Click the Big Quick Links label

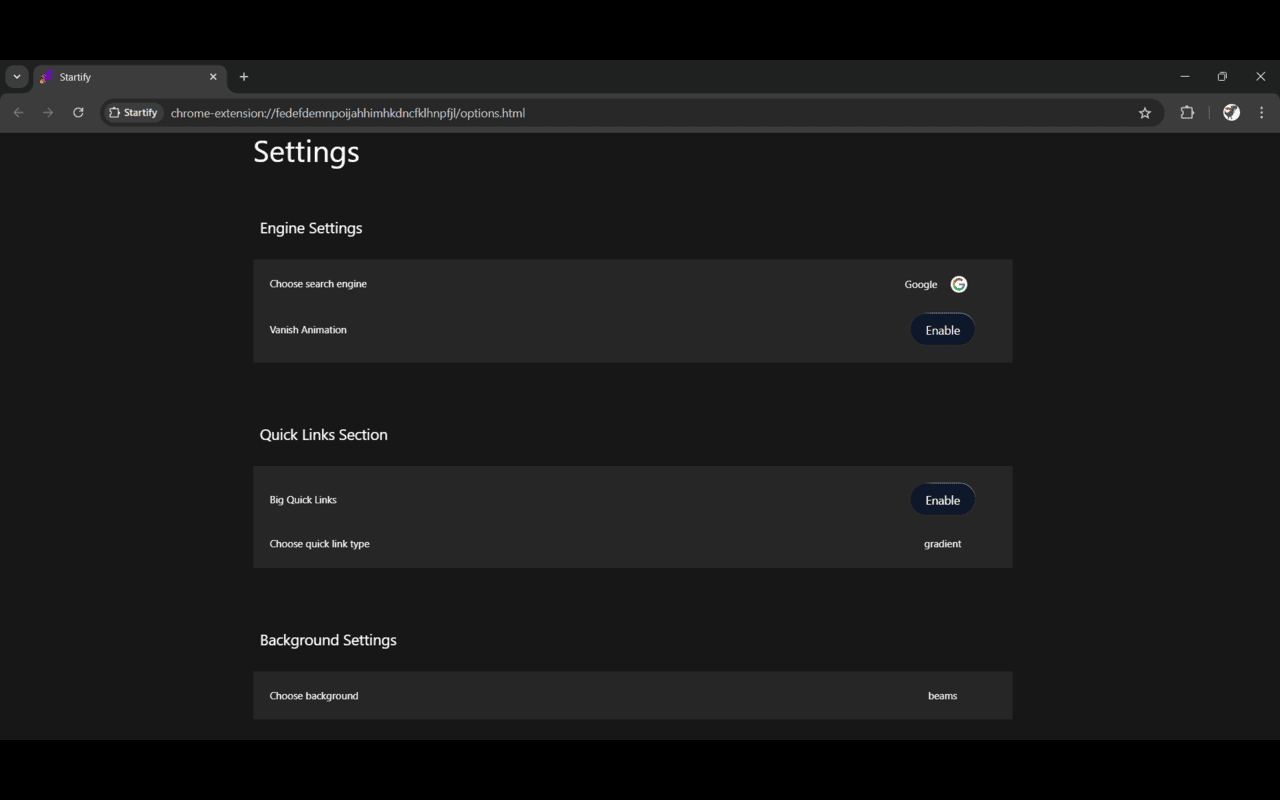pos(303,500)
